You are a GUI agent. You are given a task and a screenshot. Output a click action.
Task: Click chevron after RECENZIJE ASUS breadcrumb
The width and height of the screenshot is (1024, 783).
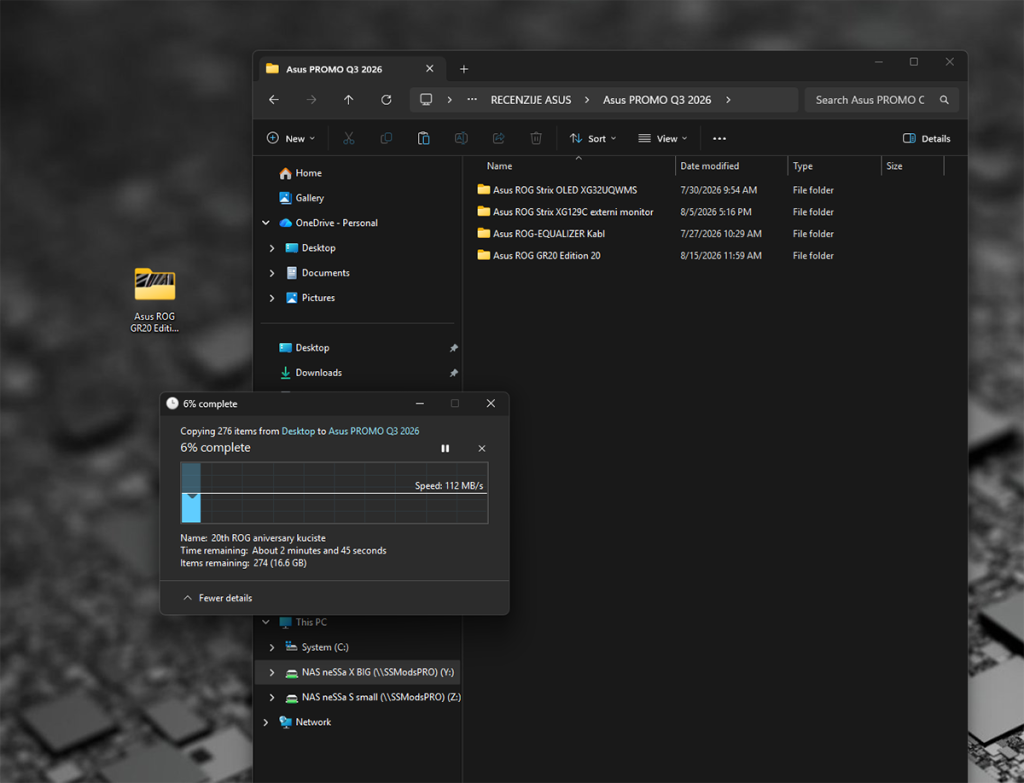[587, 100]
